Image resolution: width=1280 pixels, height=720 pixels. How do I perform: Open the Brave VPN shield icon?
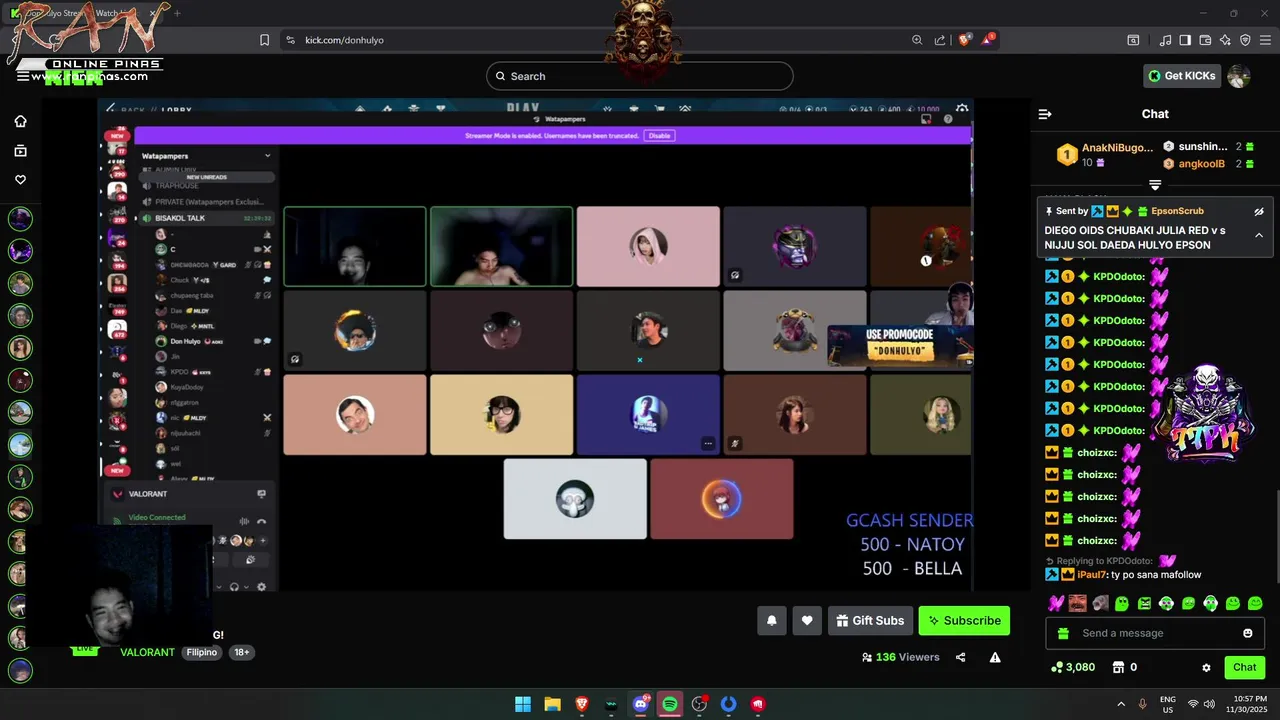coord(1245,40)
